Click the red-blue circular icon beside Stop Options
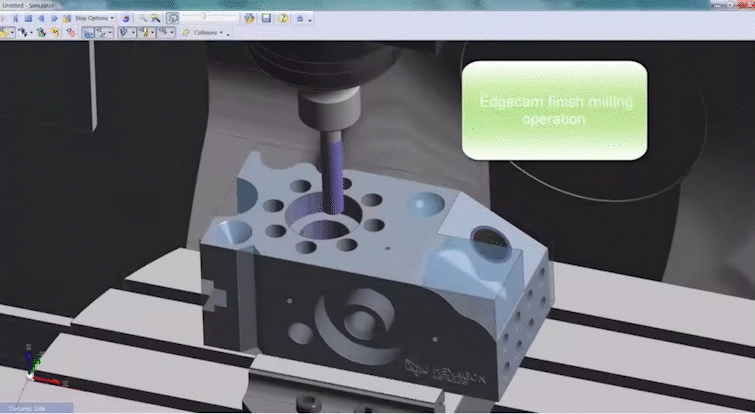Viewport: 755px width, 414px height. tap(127, 18)
